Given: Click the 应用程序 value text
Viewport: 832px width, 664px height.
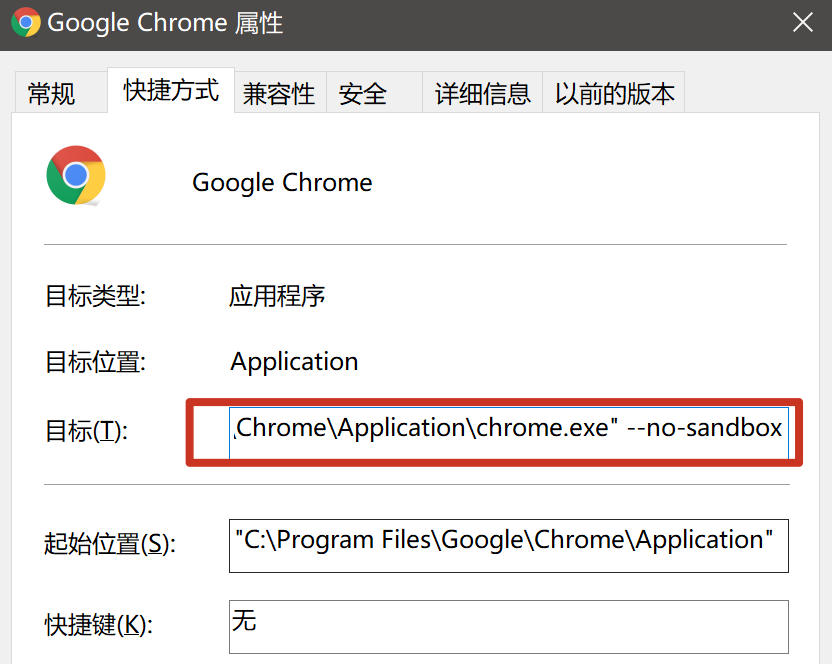Looking at the screenshot, I should click(x=277, y=296).
